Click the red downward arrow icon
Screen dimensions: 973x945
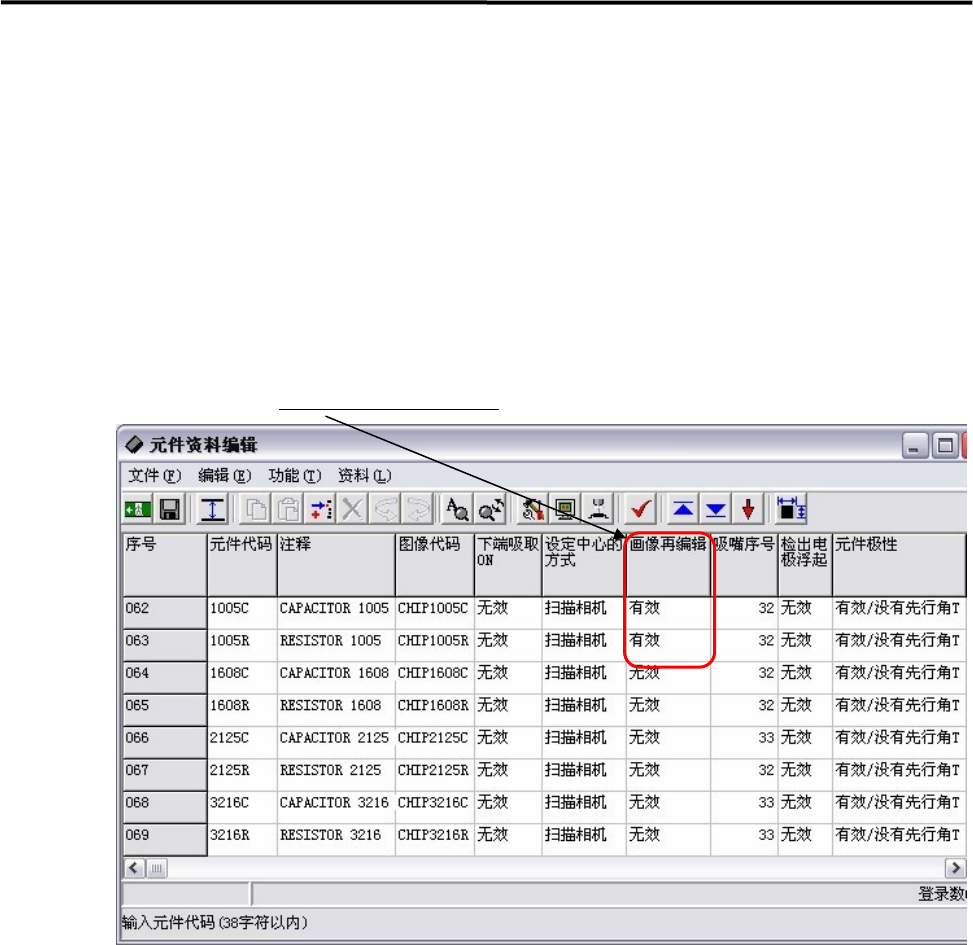pos(748,509)
